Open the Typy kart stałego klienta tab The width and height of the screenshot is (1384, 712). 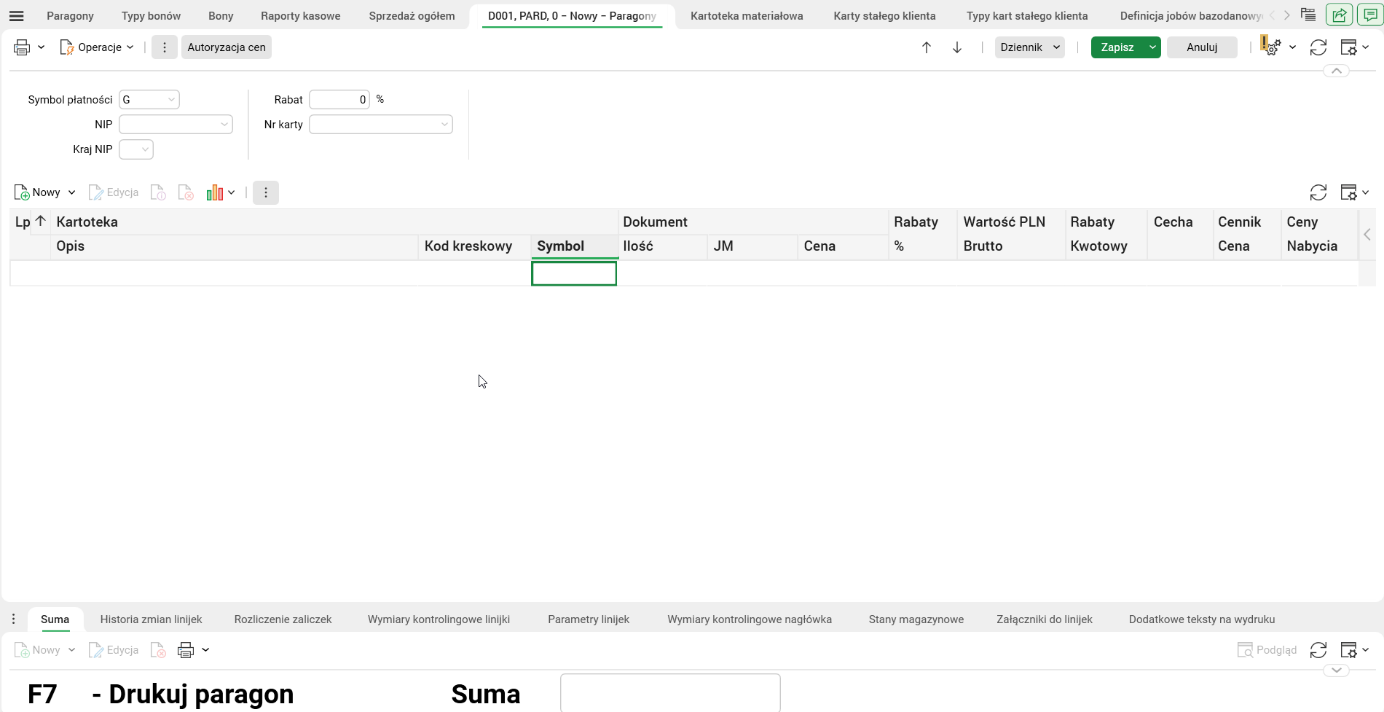[1027, 16]
